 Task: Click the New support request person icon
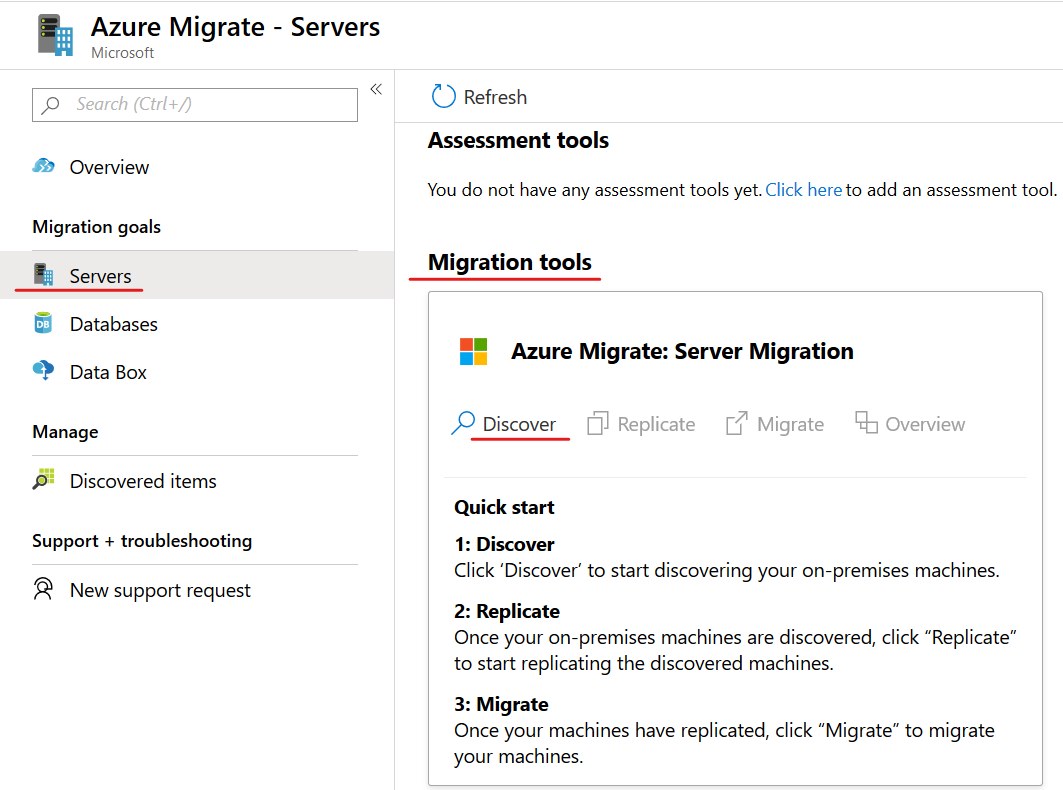tap(43, 589)
